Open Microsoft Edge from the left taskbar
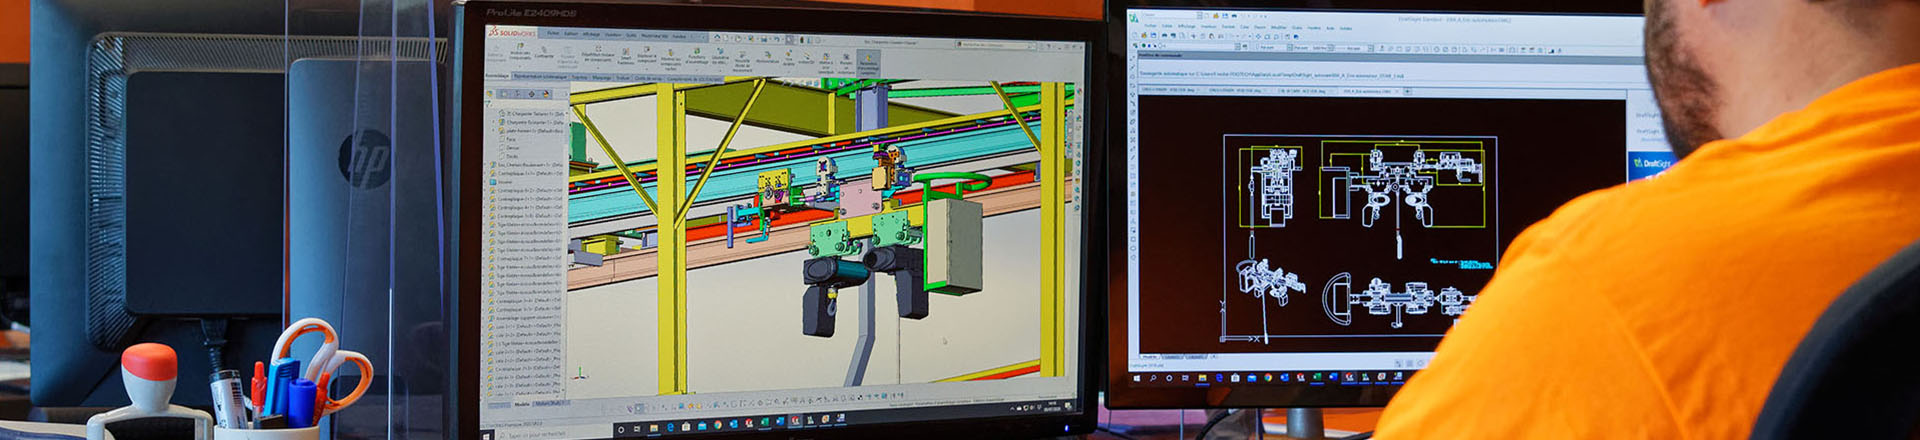Viewport: 1920px width, 440px height. (x=670, y=428)
